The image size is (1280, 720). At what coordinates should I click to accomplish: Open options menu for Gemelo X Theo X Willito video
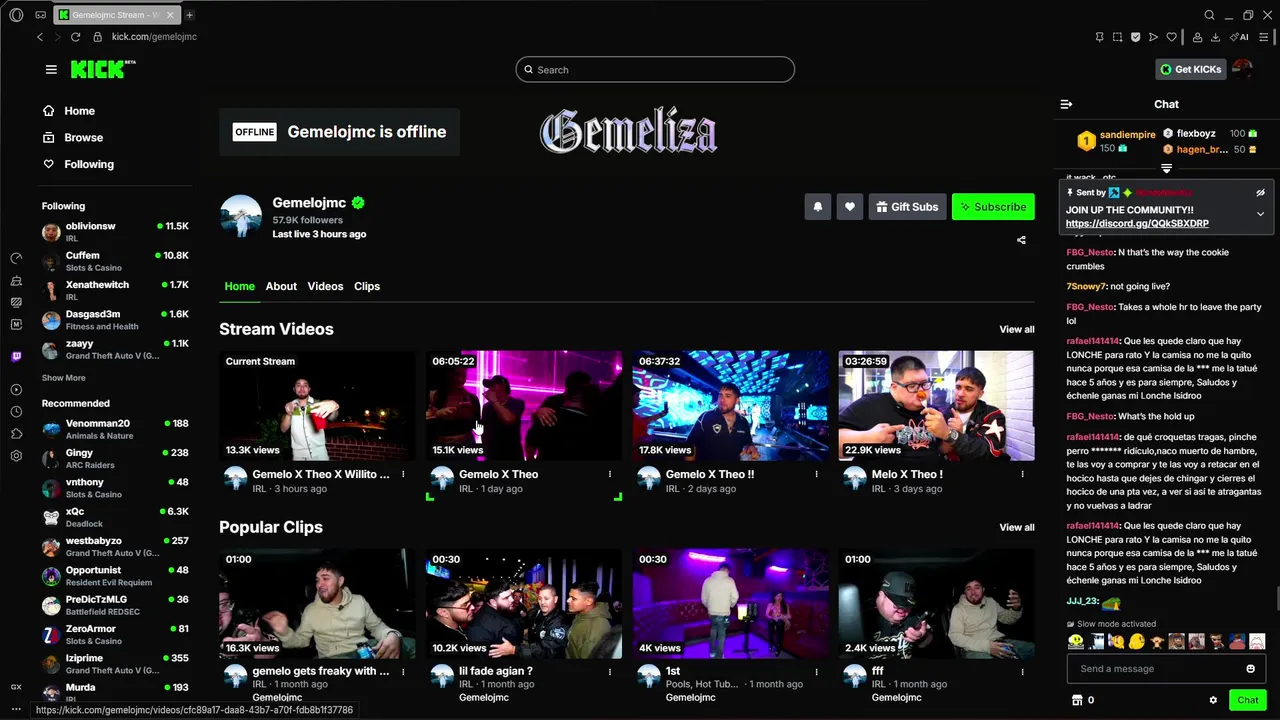click(x=403, y=475)
